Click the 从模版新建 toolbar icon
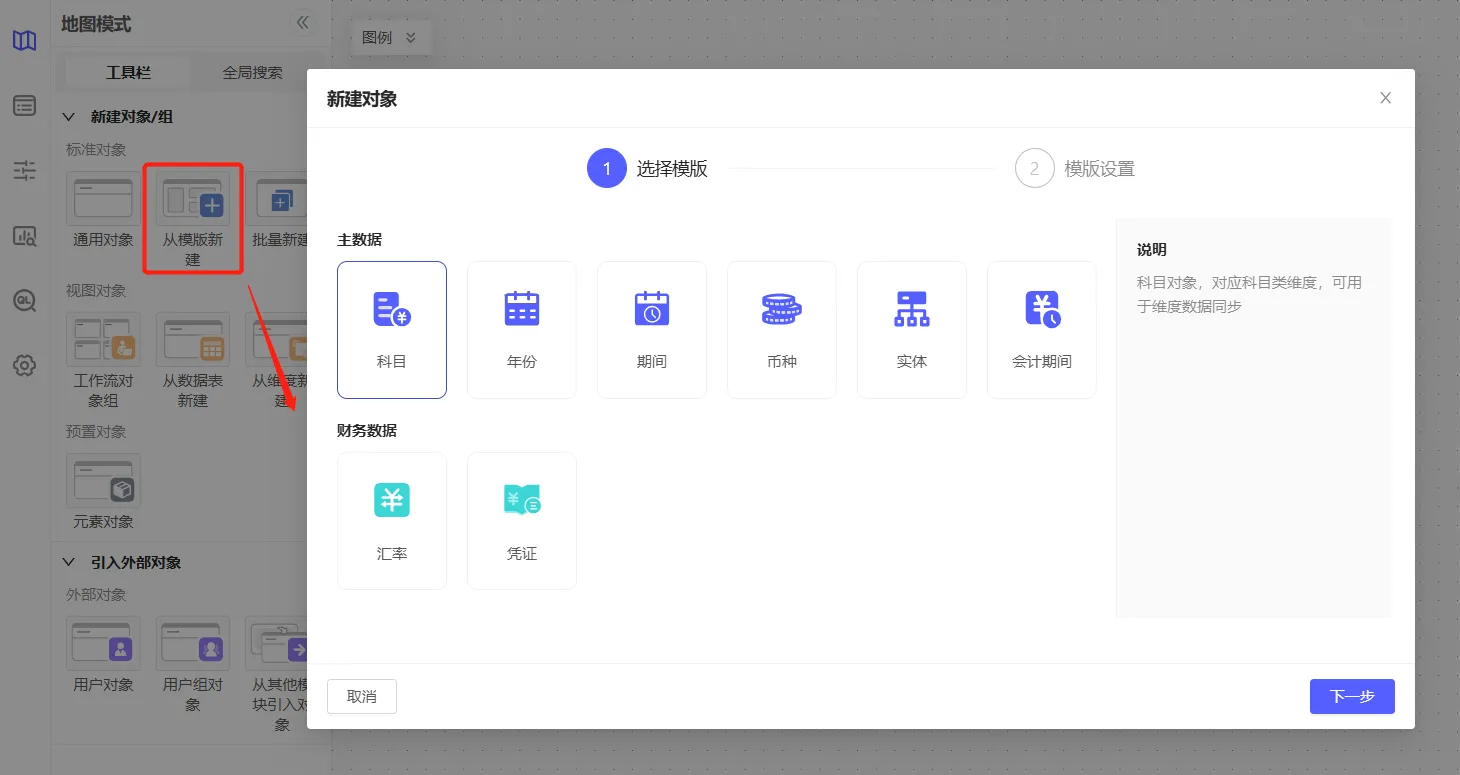The width and height of the screenshot is (1460, 775). coord(193,199)
